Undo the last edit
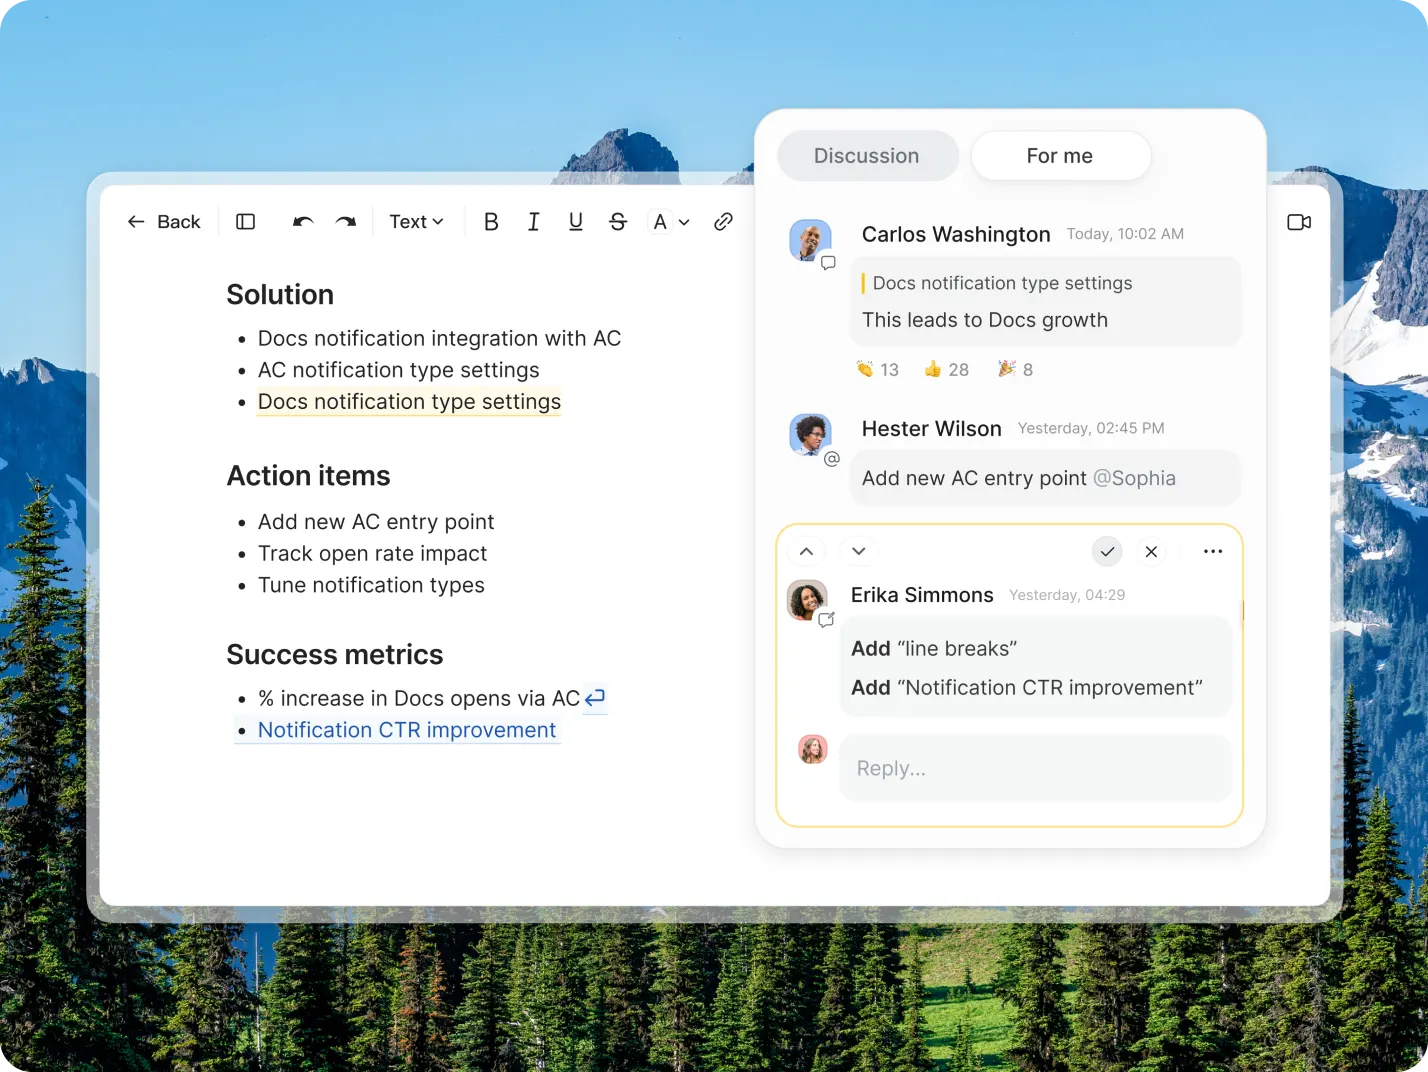This screenshot has height=1072, width=1428. pyautogui.click(x=303, y=222)
